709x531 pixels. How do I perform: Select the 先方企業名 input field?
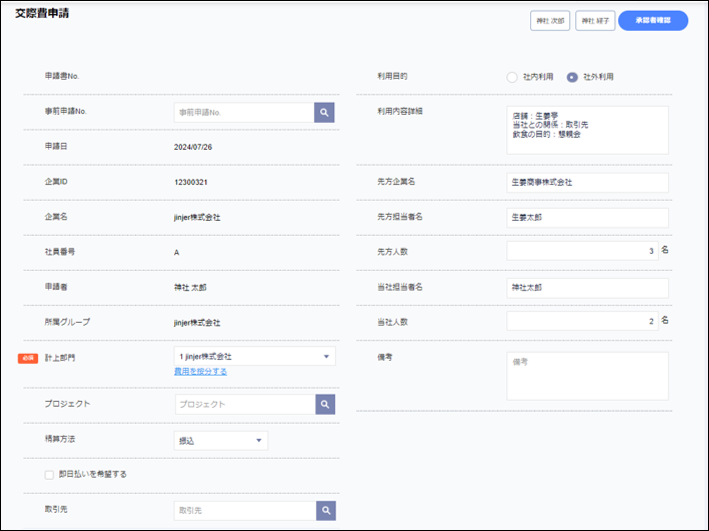[587, 182]
